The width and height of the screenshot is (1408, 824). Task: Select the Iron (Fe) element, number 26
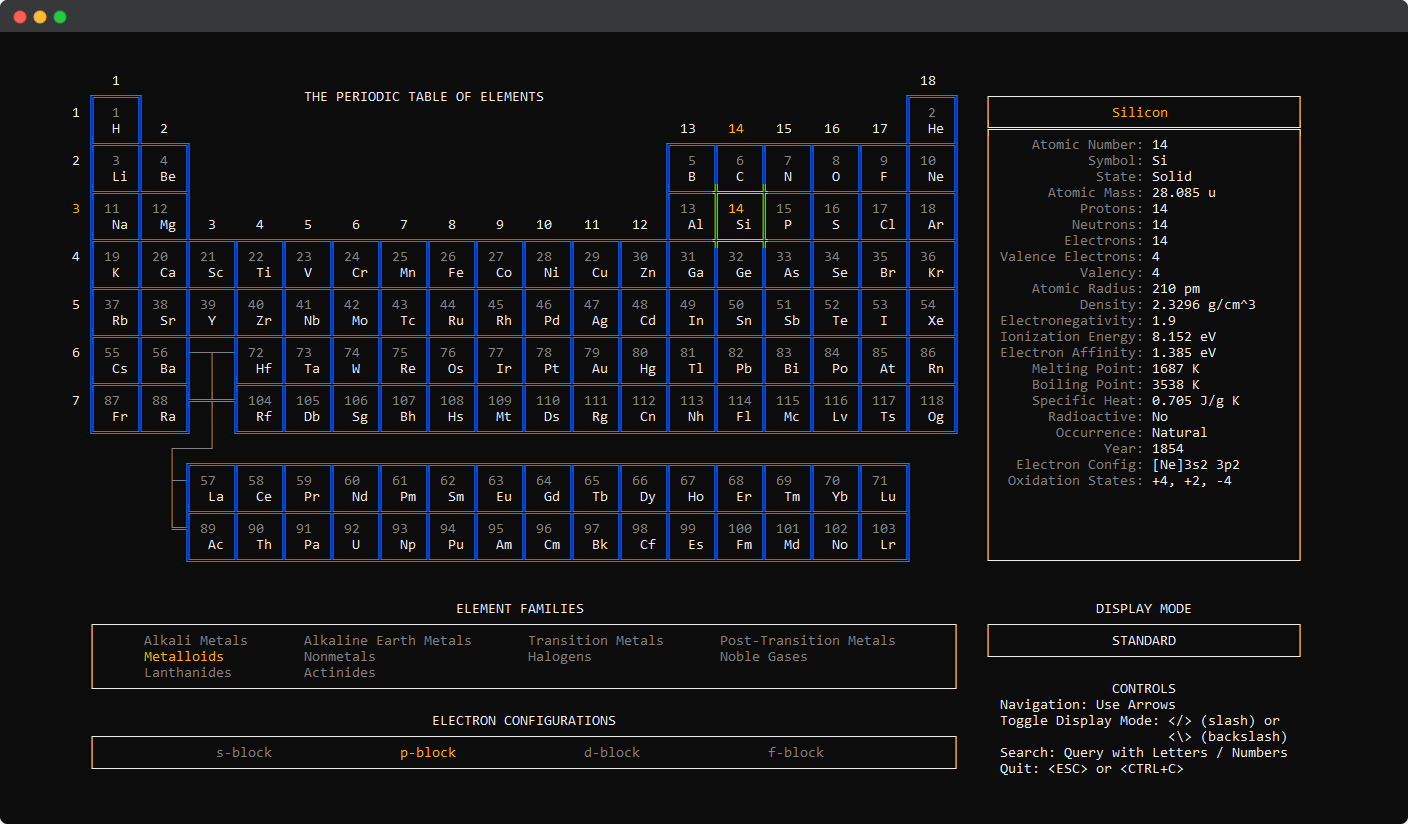pyautogui.click(x=452, y=264)
